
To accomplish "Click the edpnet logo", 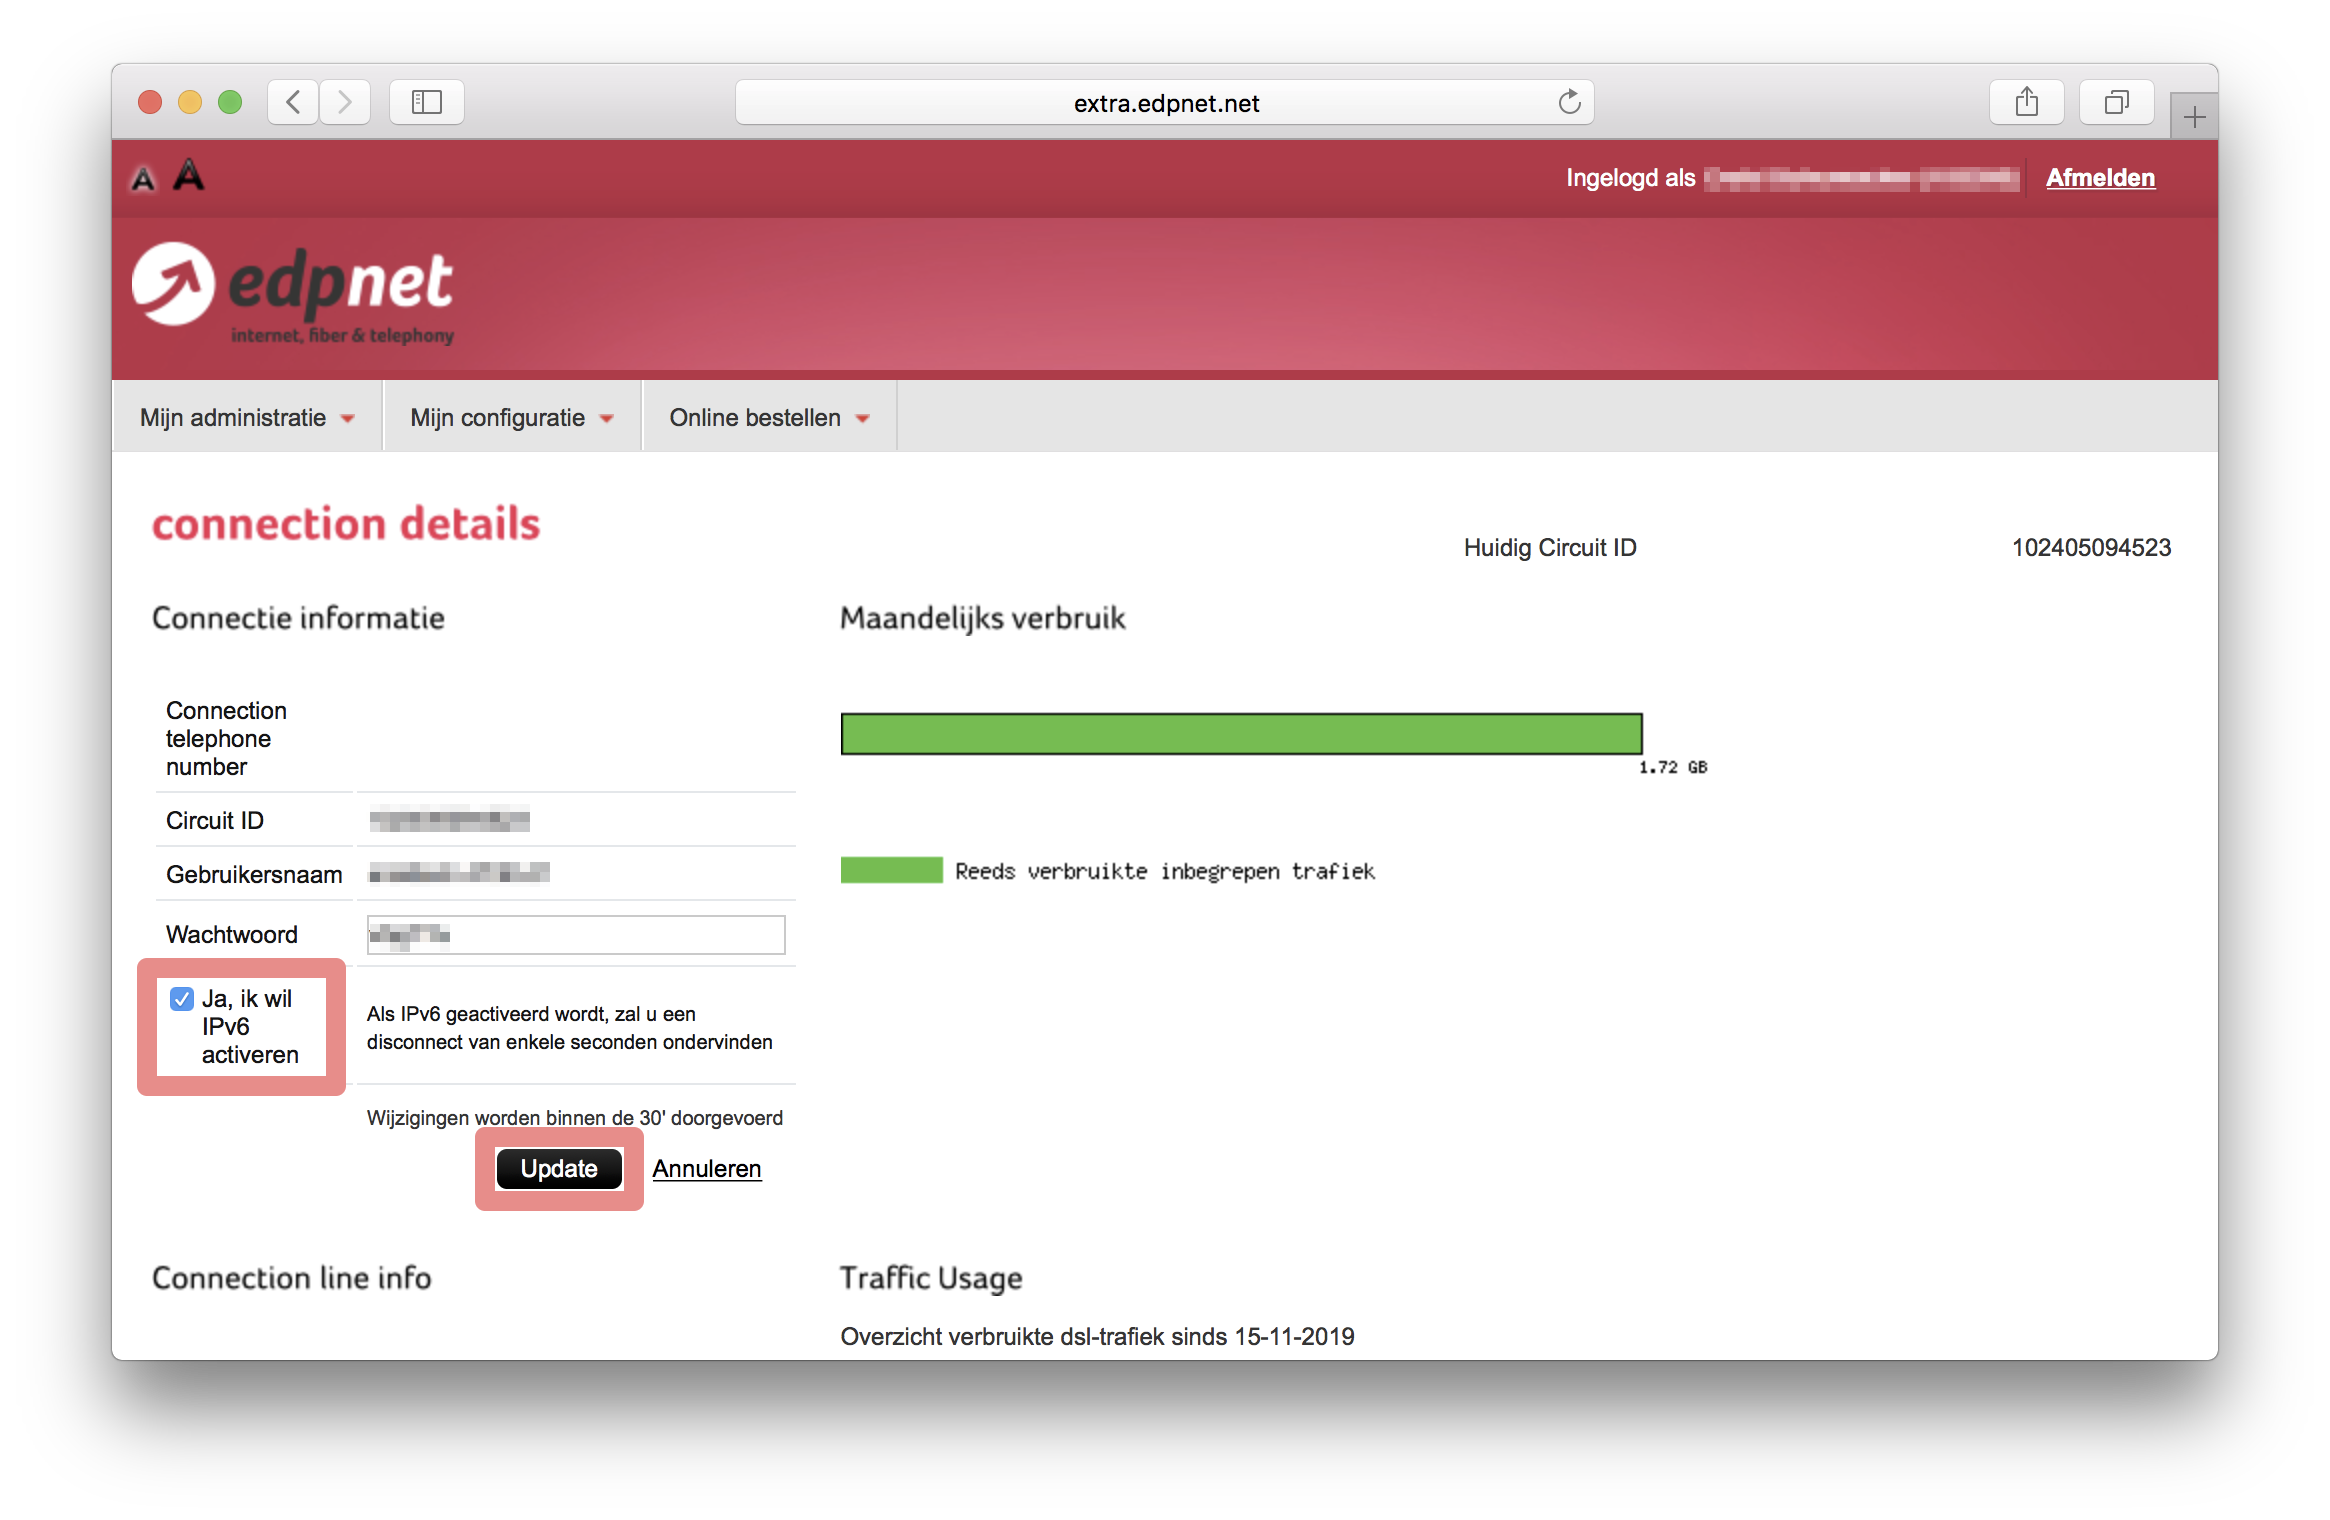I will pos(293,292).
